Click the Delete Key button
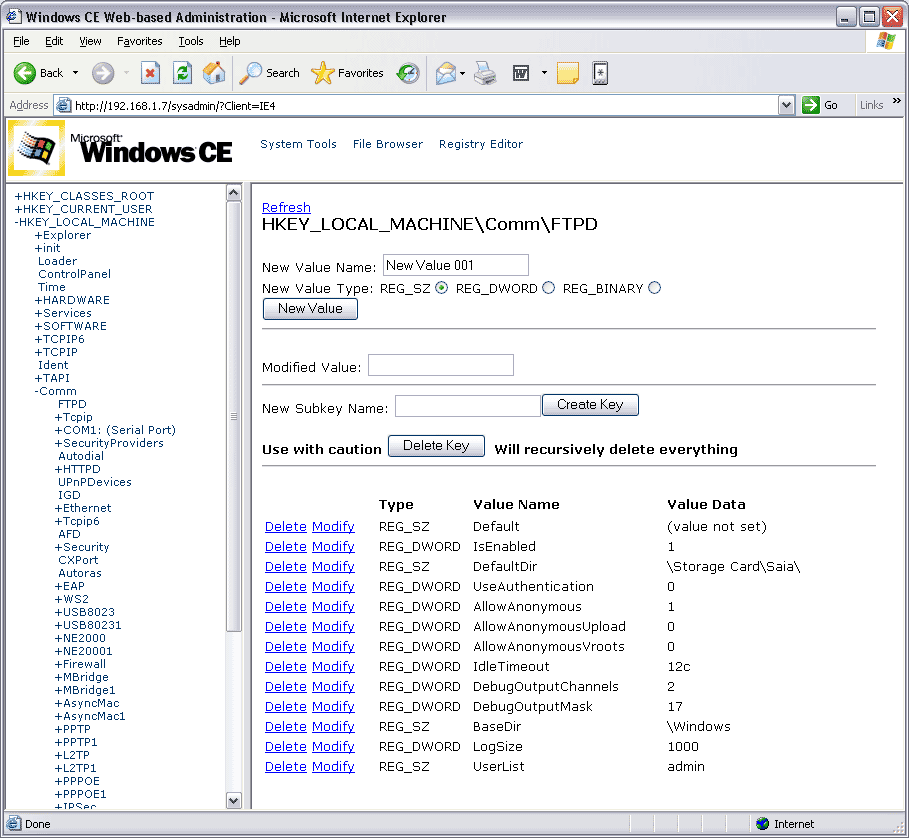Viewport: 909px width, 838px height. point(436,446)
